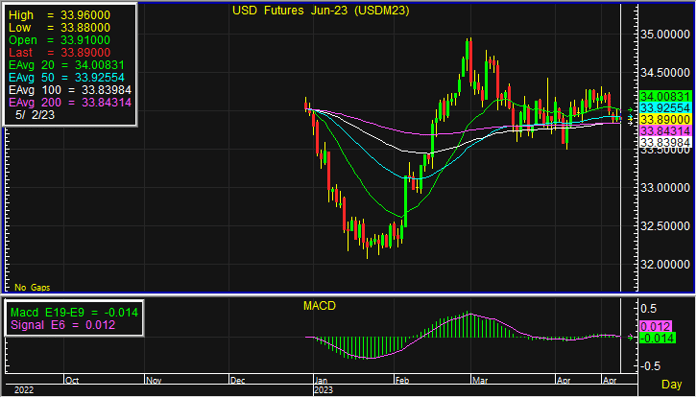Click the 32.00000 price axis label
The height and width of the screenshot is (398, 697).
pos(665,264)
